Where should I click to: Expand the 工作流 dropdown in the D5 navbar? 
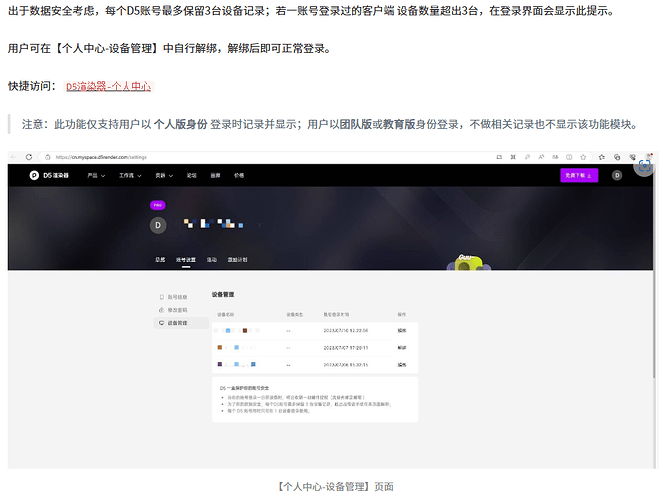(x=130, y=176)
